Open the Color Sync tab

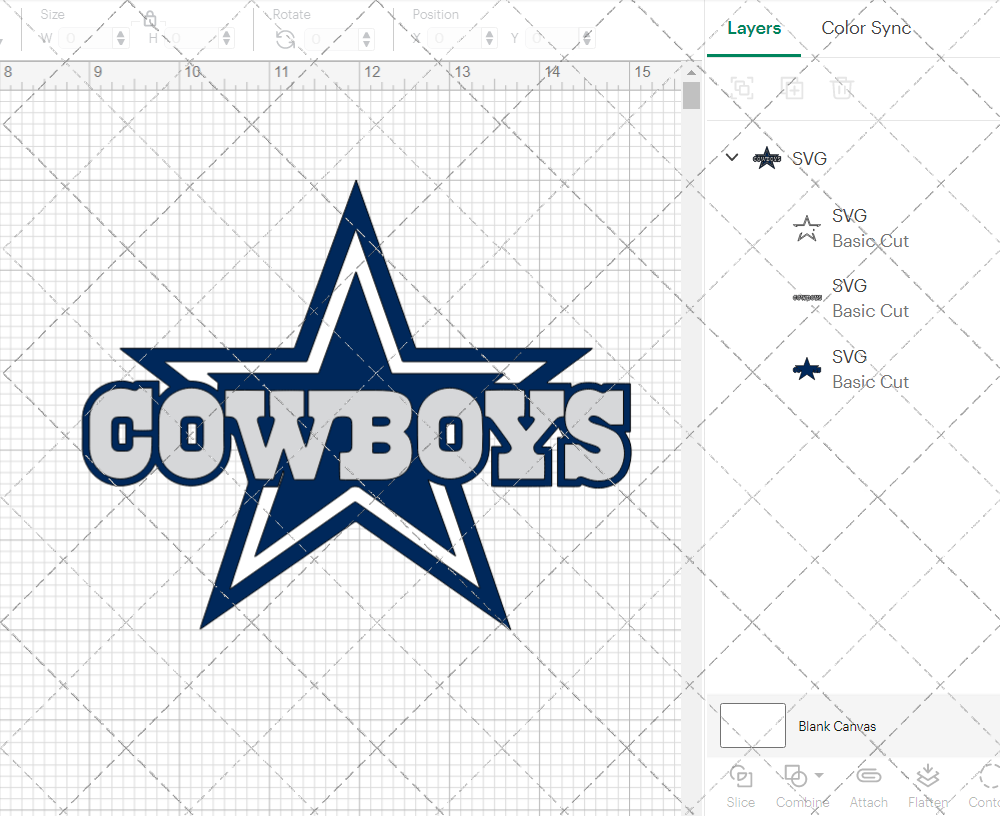[865, 28]
